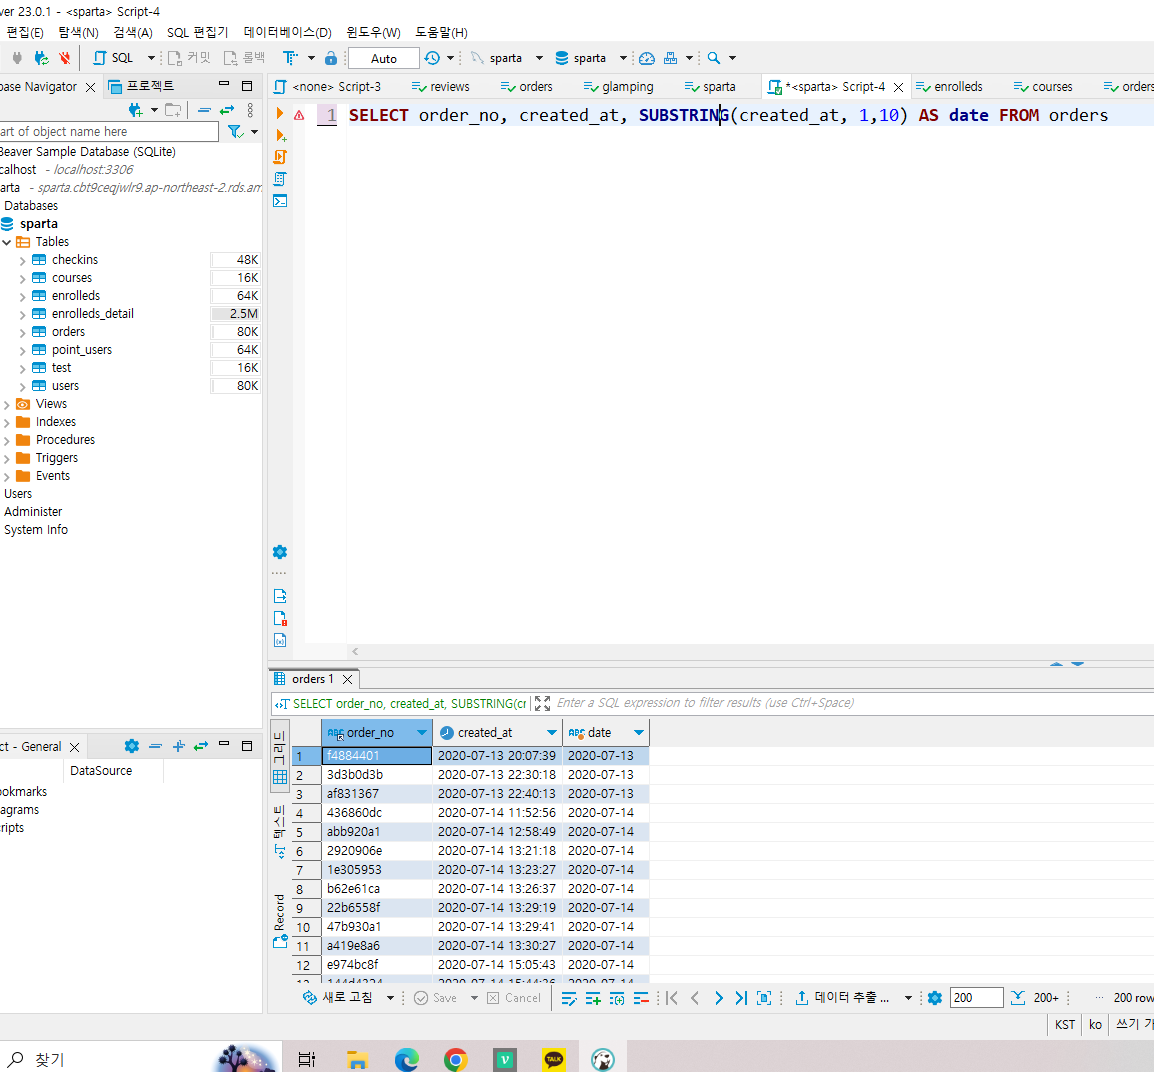
Task: Click the Rollback (롤백) button
Action: [x=244, y=58]
